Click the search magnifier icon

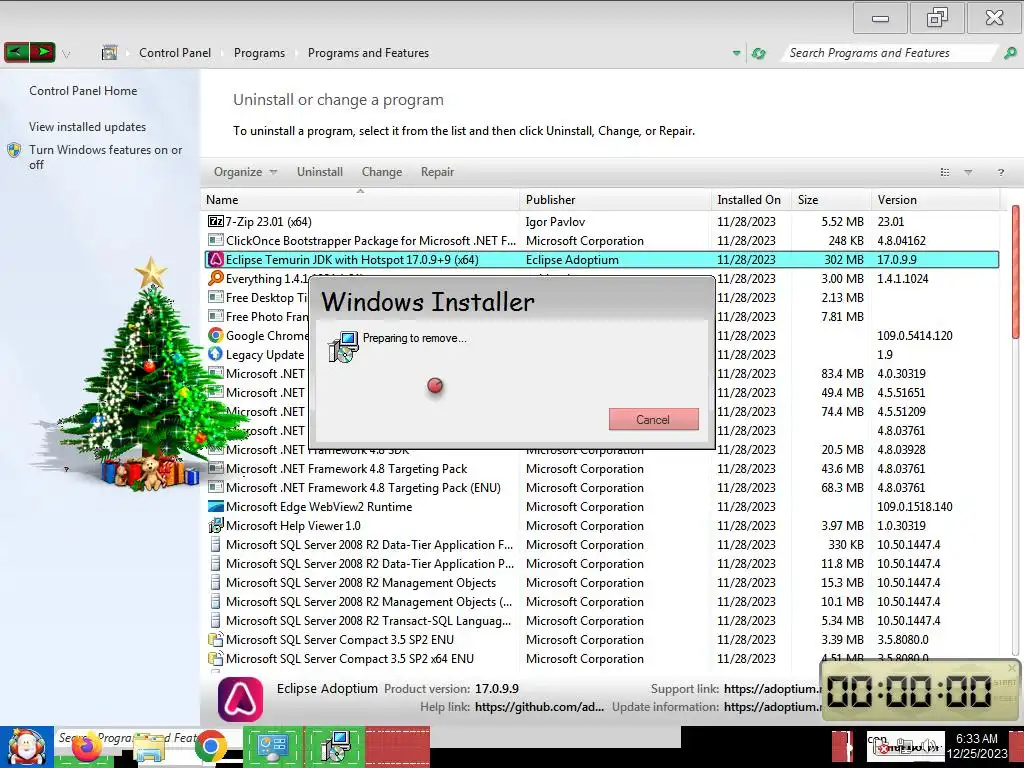click(x=1010, y=53)
